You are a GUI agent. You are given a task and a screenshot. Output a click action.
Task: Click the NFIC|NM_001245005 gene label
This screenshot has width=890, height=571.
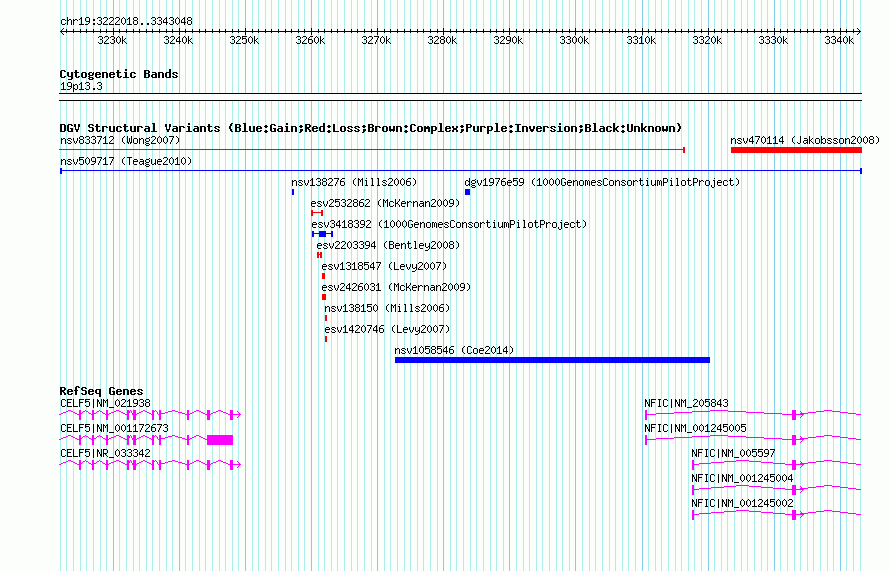point(695,428)
